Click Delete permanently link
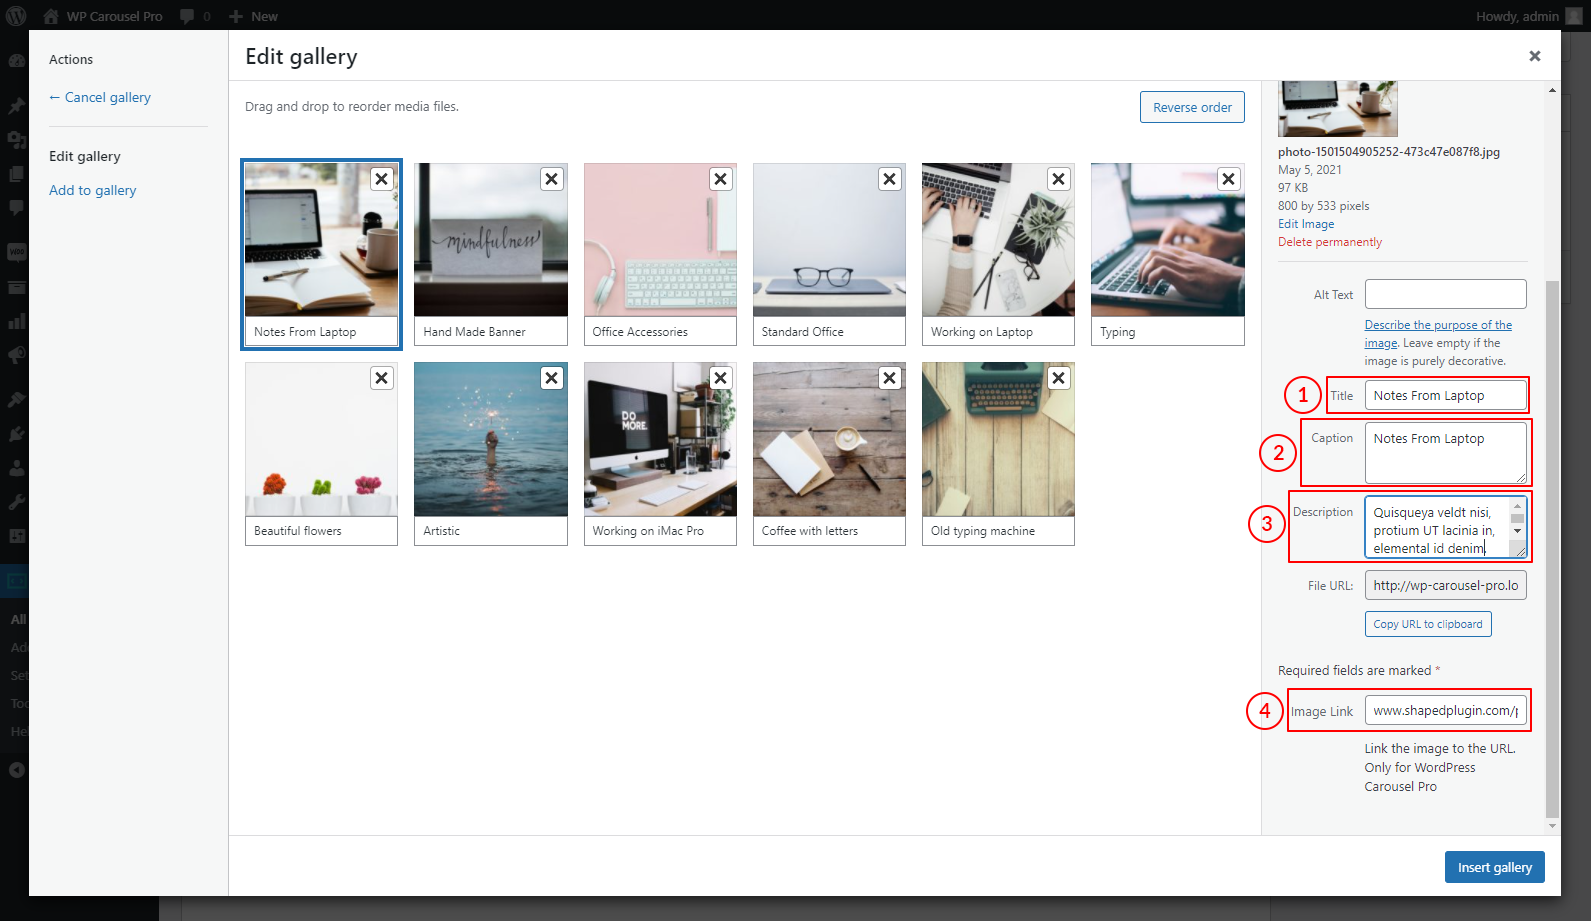Screen dimensions: 1591x921 coord(1329,242)
